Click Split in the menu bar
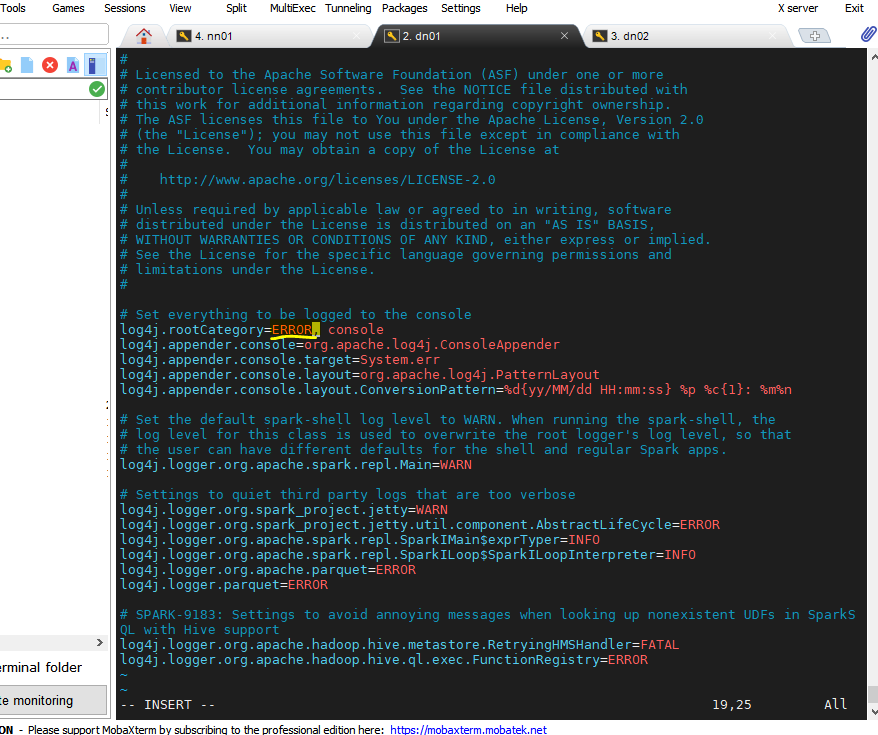This screenshot has height=735, width=878. point(236,8)
